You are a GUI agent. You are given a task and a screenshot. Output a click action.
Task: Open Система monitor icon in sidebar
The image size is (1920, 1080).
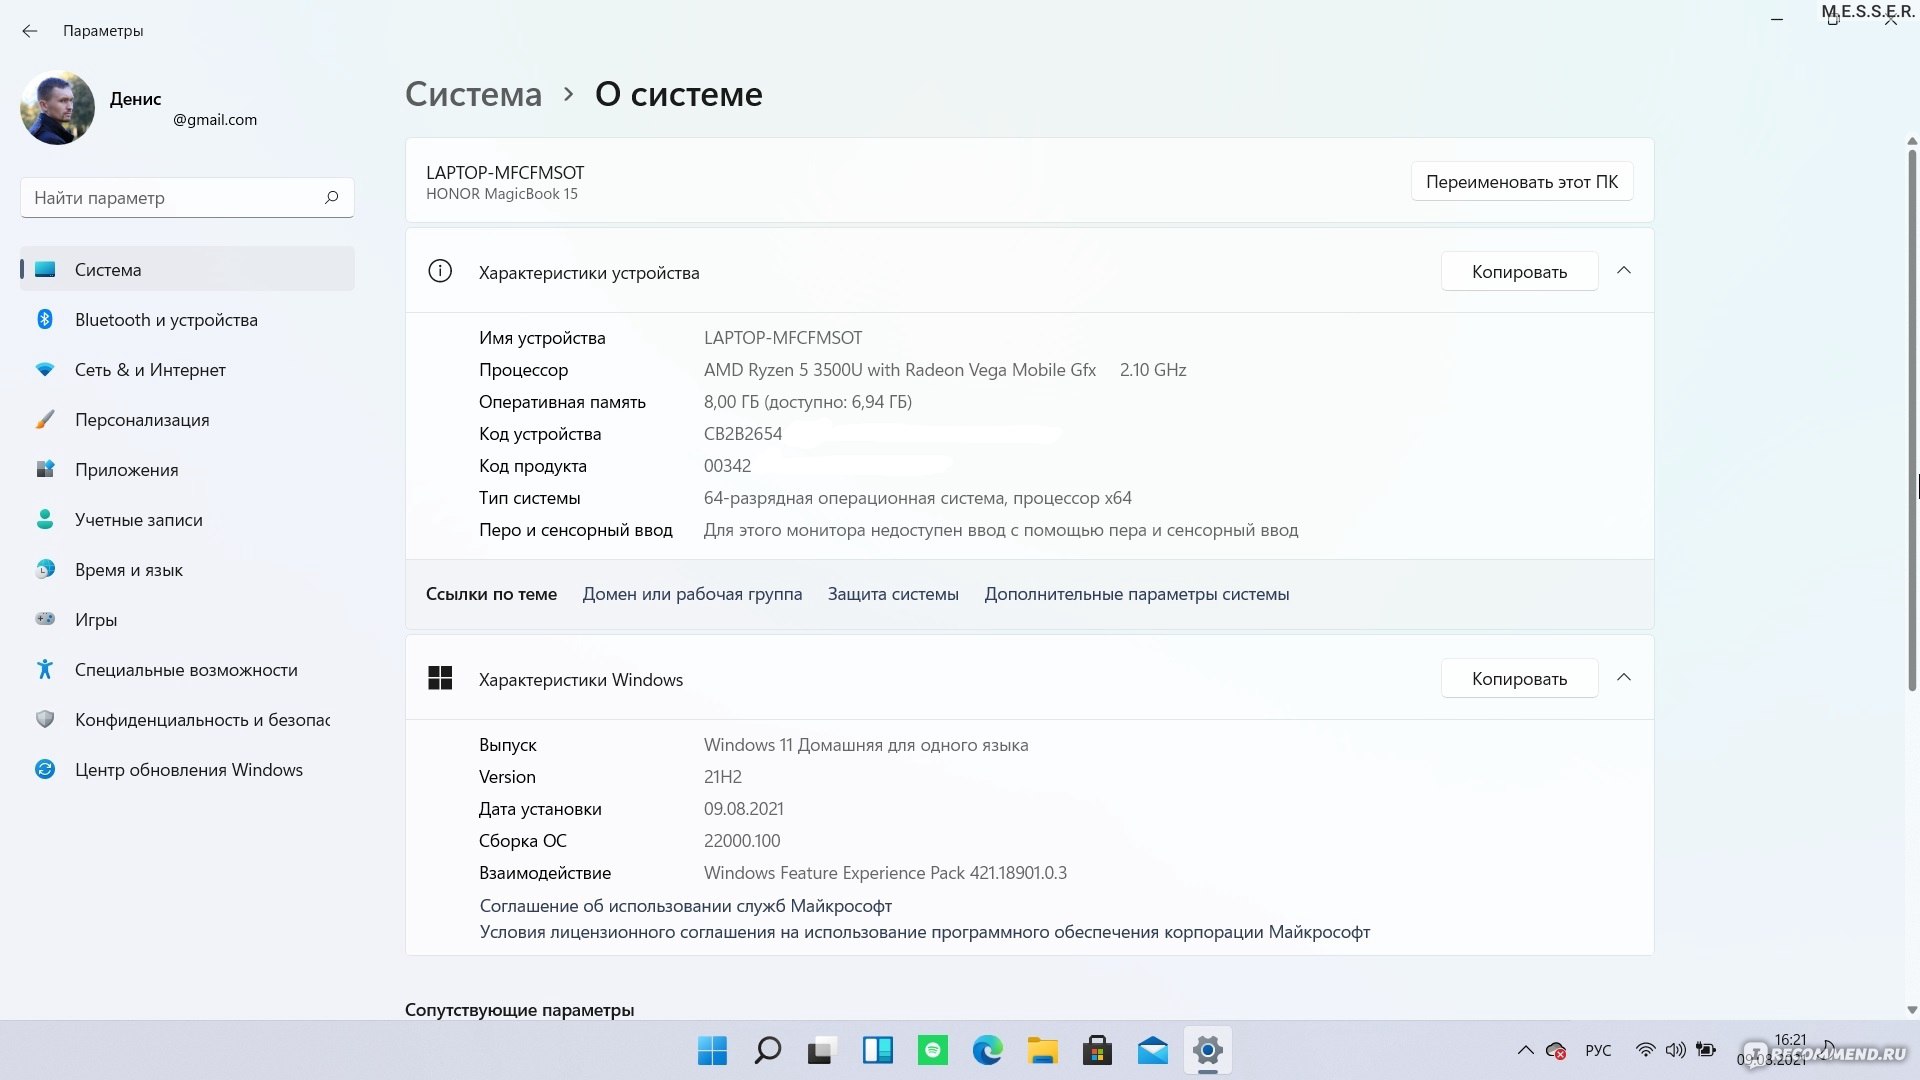click(45, 269)
